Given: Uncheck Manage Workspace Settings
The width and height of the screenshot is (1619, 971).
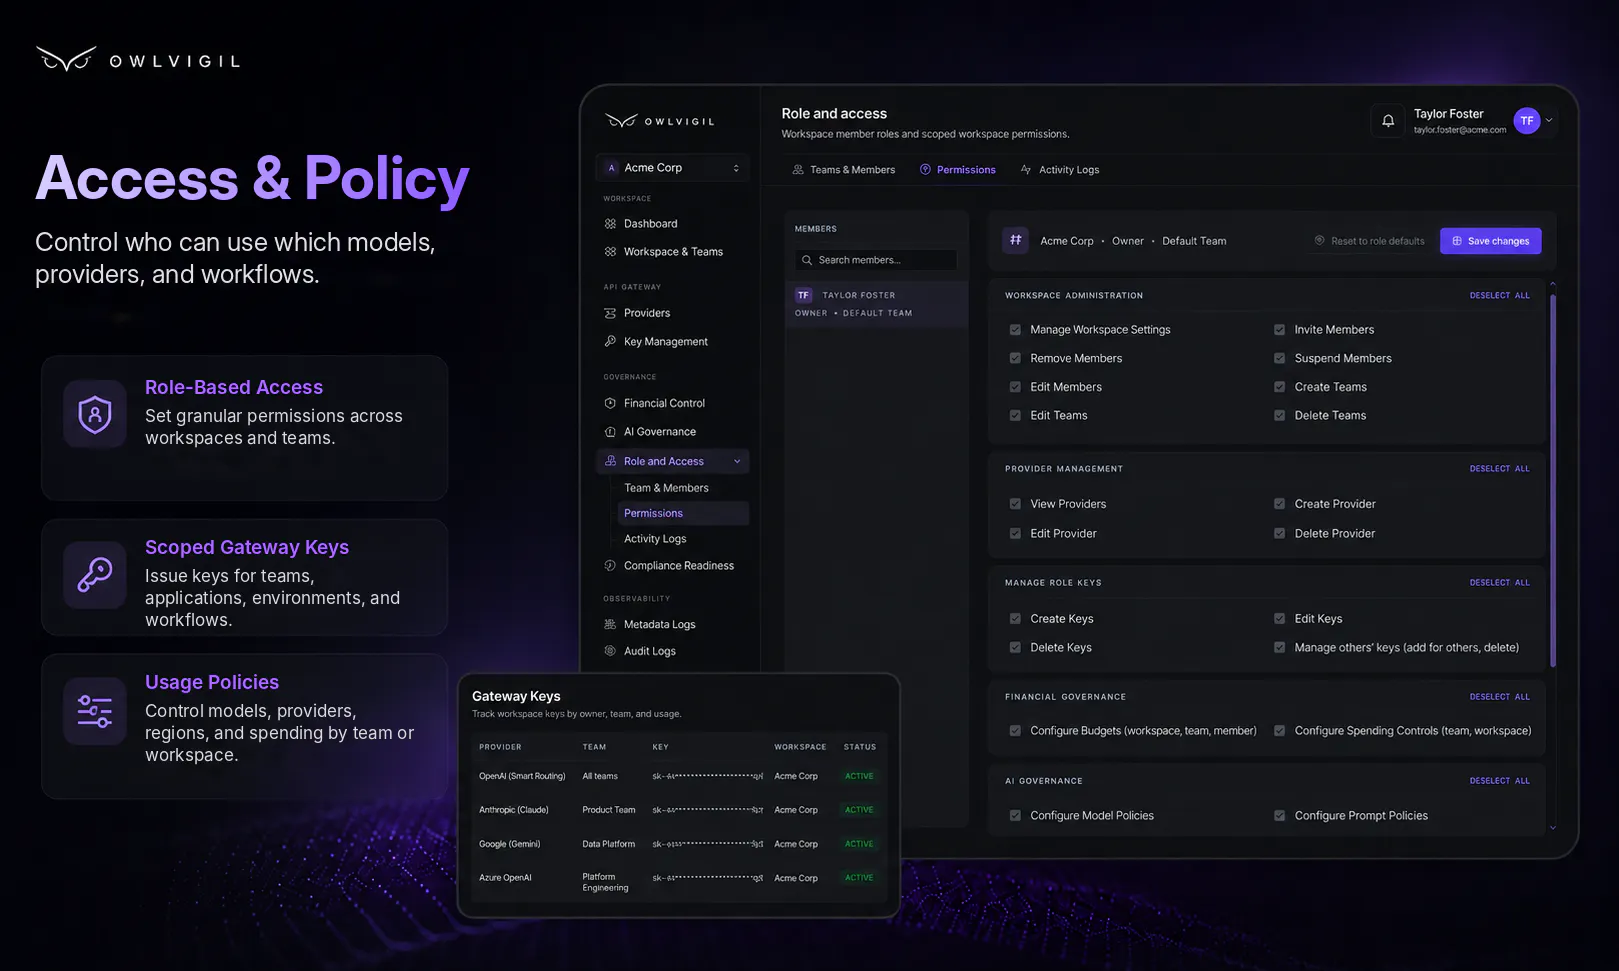Looking at the screenshot, I should [x=1015, y=330].
